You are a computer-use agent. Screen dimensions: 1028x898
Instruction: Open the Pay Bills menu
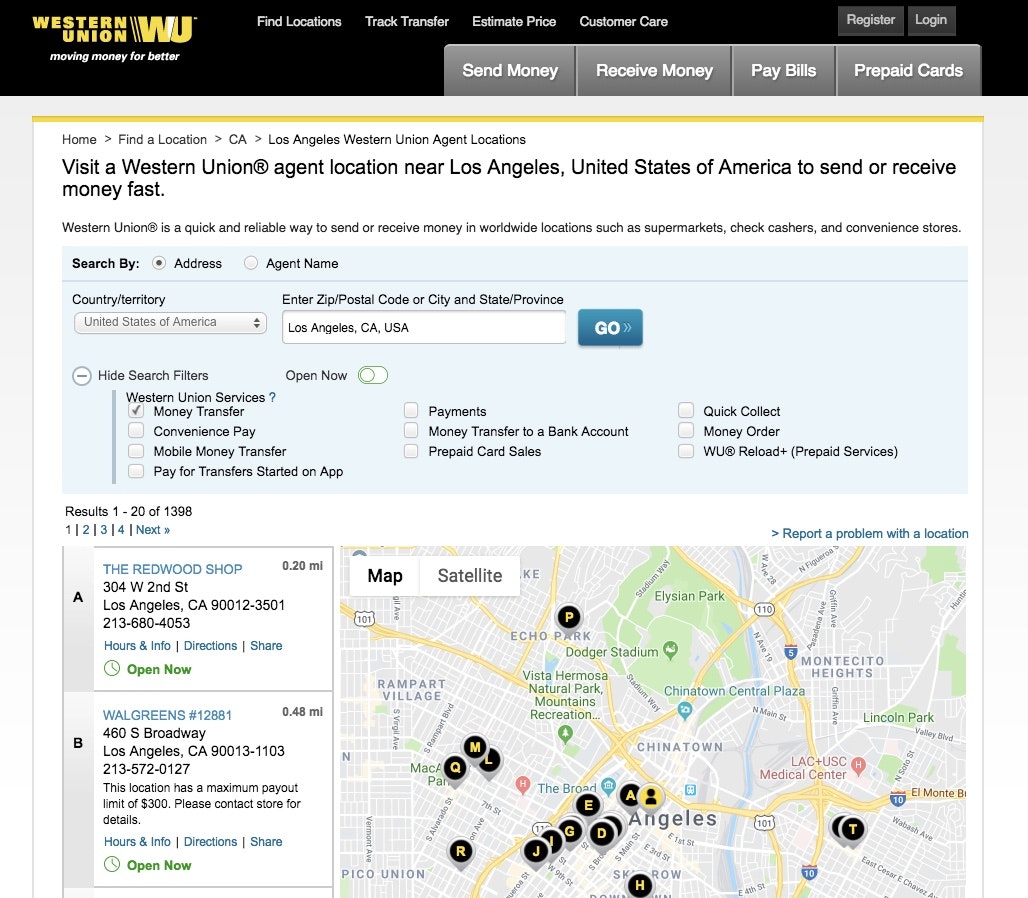click(784, 70)
